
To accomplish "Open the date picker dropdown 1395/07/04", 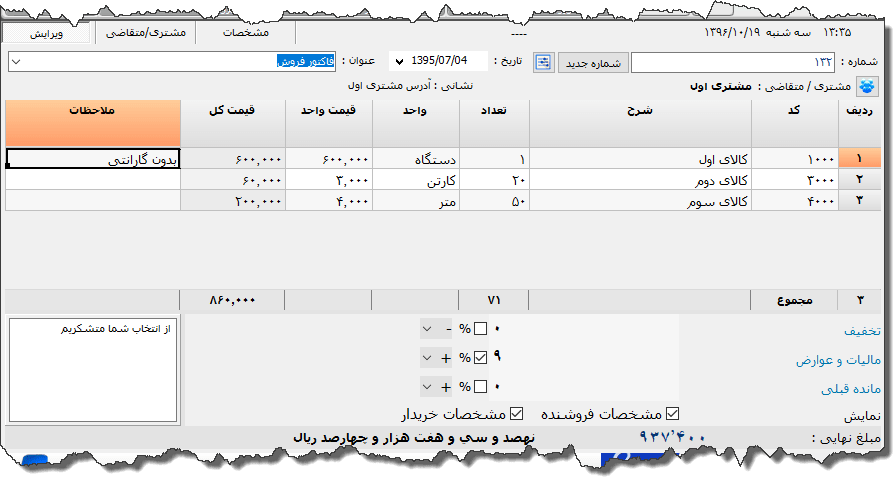I will (399, 61).
